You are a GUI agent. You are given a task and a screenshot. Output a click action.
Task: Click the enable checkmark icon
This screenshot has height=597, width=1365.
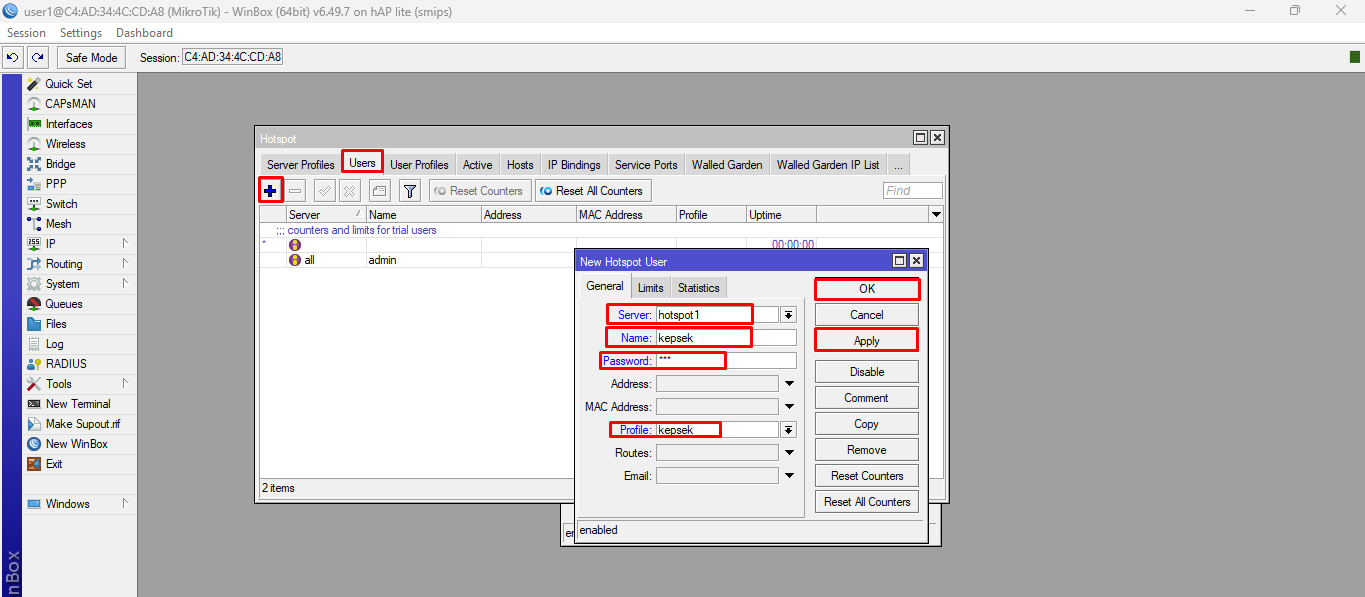[324, 190]
